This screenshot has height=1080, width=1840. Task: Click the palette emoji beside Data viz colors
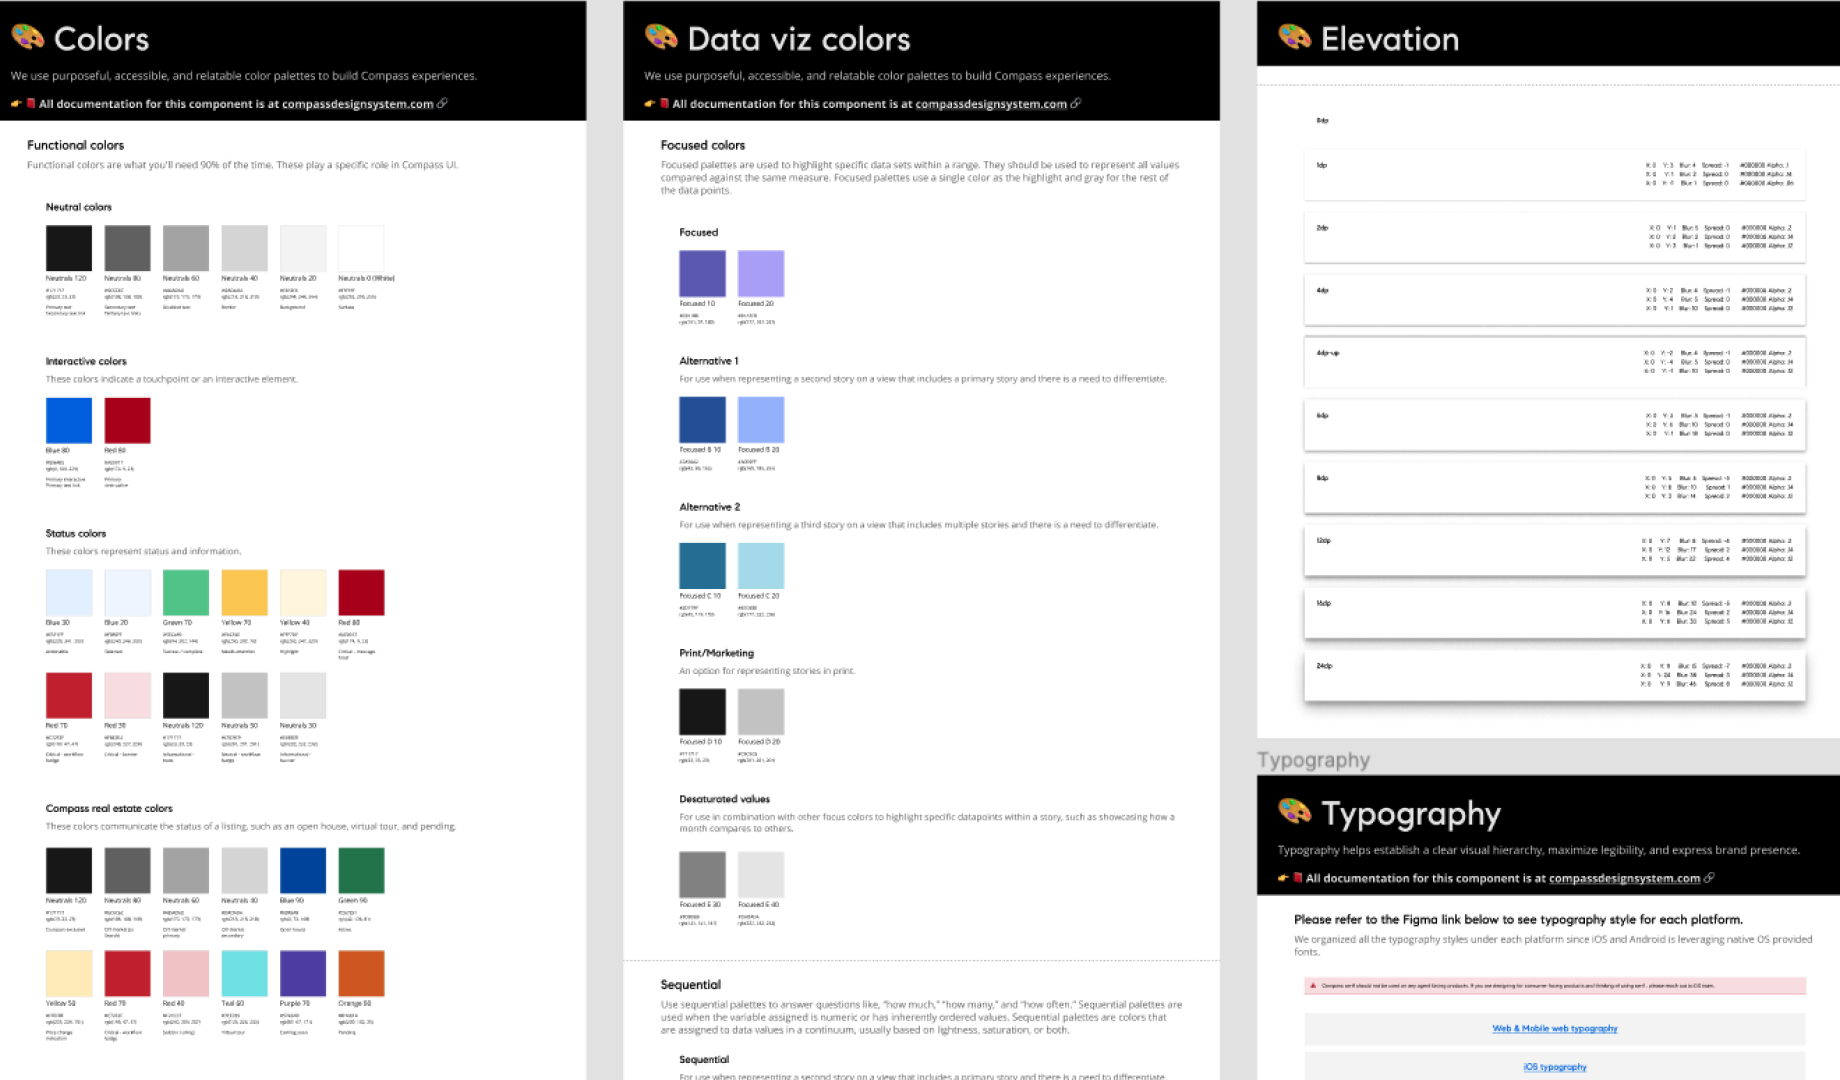pos(661,38)
